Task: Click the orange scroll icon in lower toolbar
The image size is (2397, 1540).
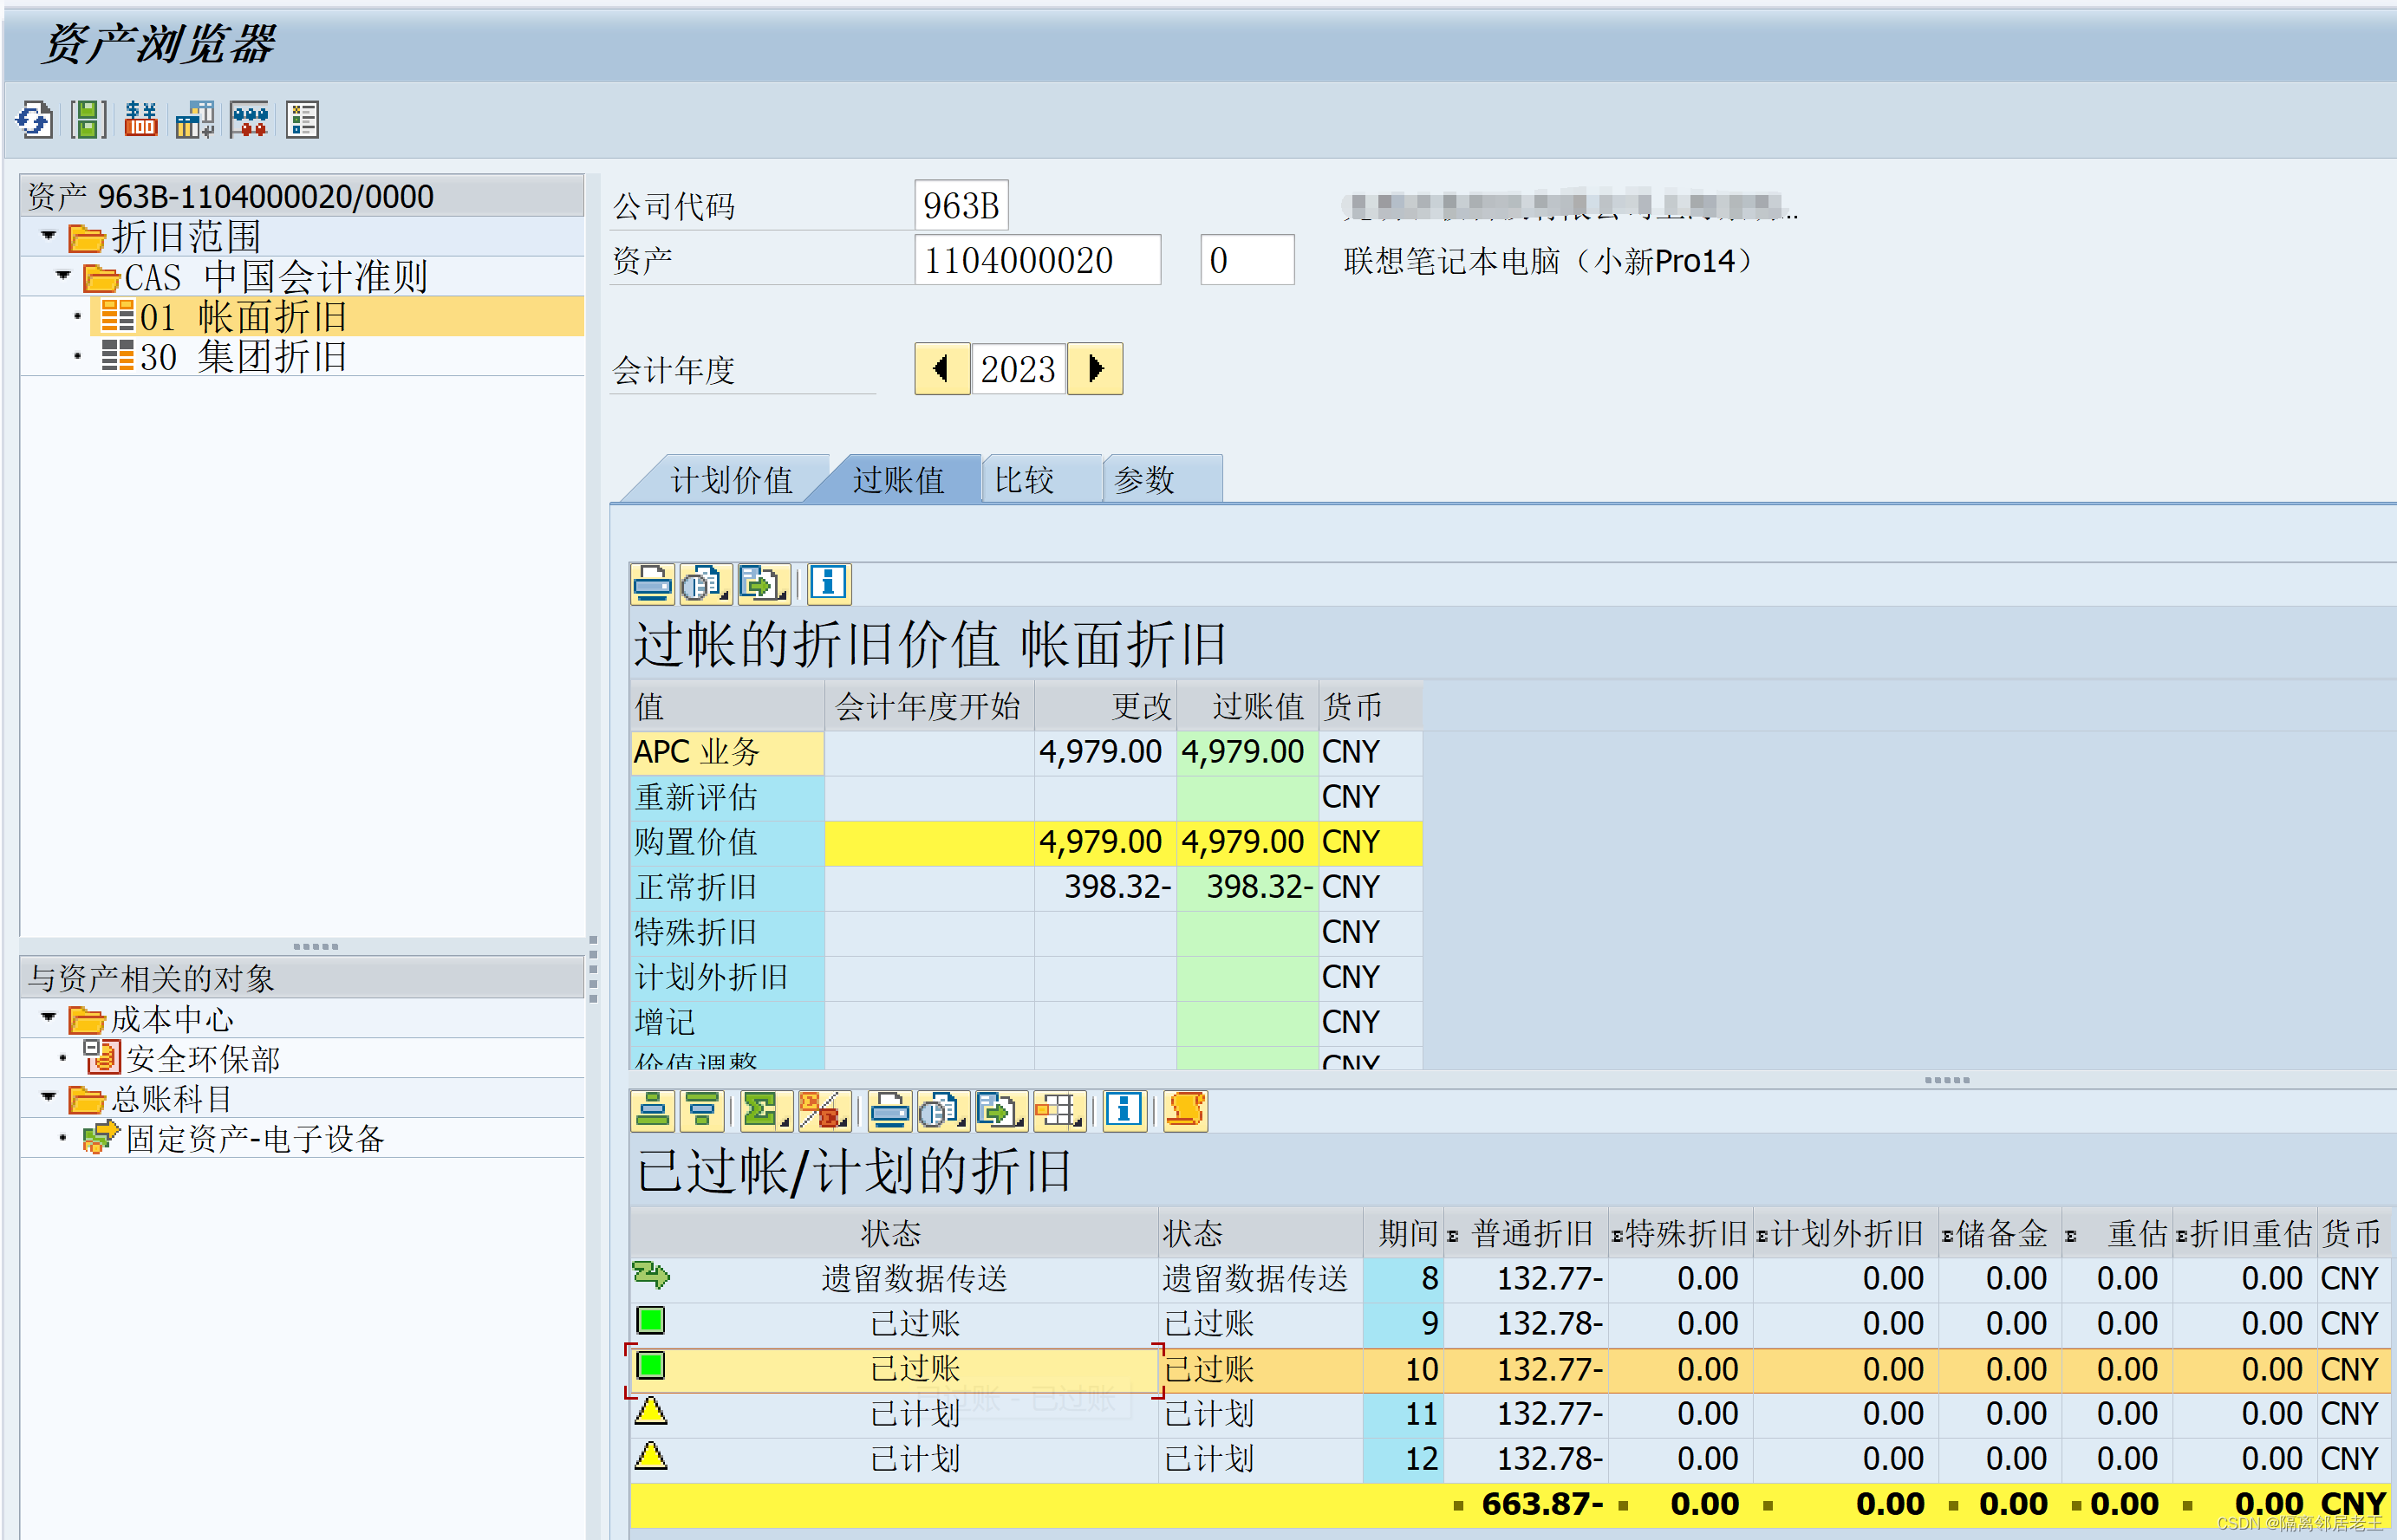Action: 1185,1110
